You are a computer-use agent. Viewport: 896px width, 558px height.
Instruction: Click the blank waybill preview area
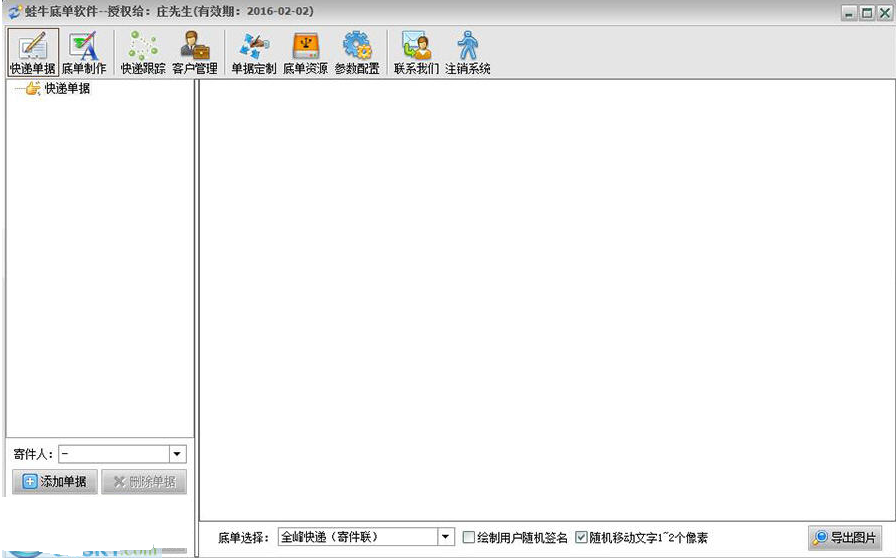point(545,300)
